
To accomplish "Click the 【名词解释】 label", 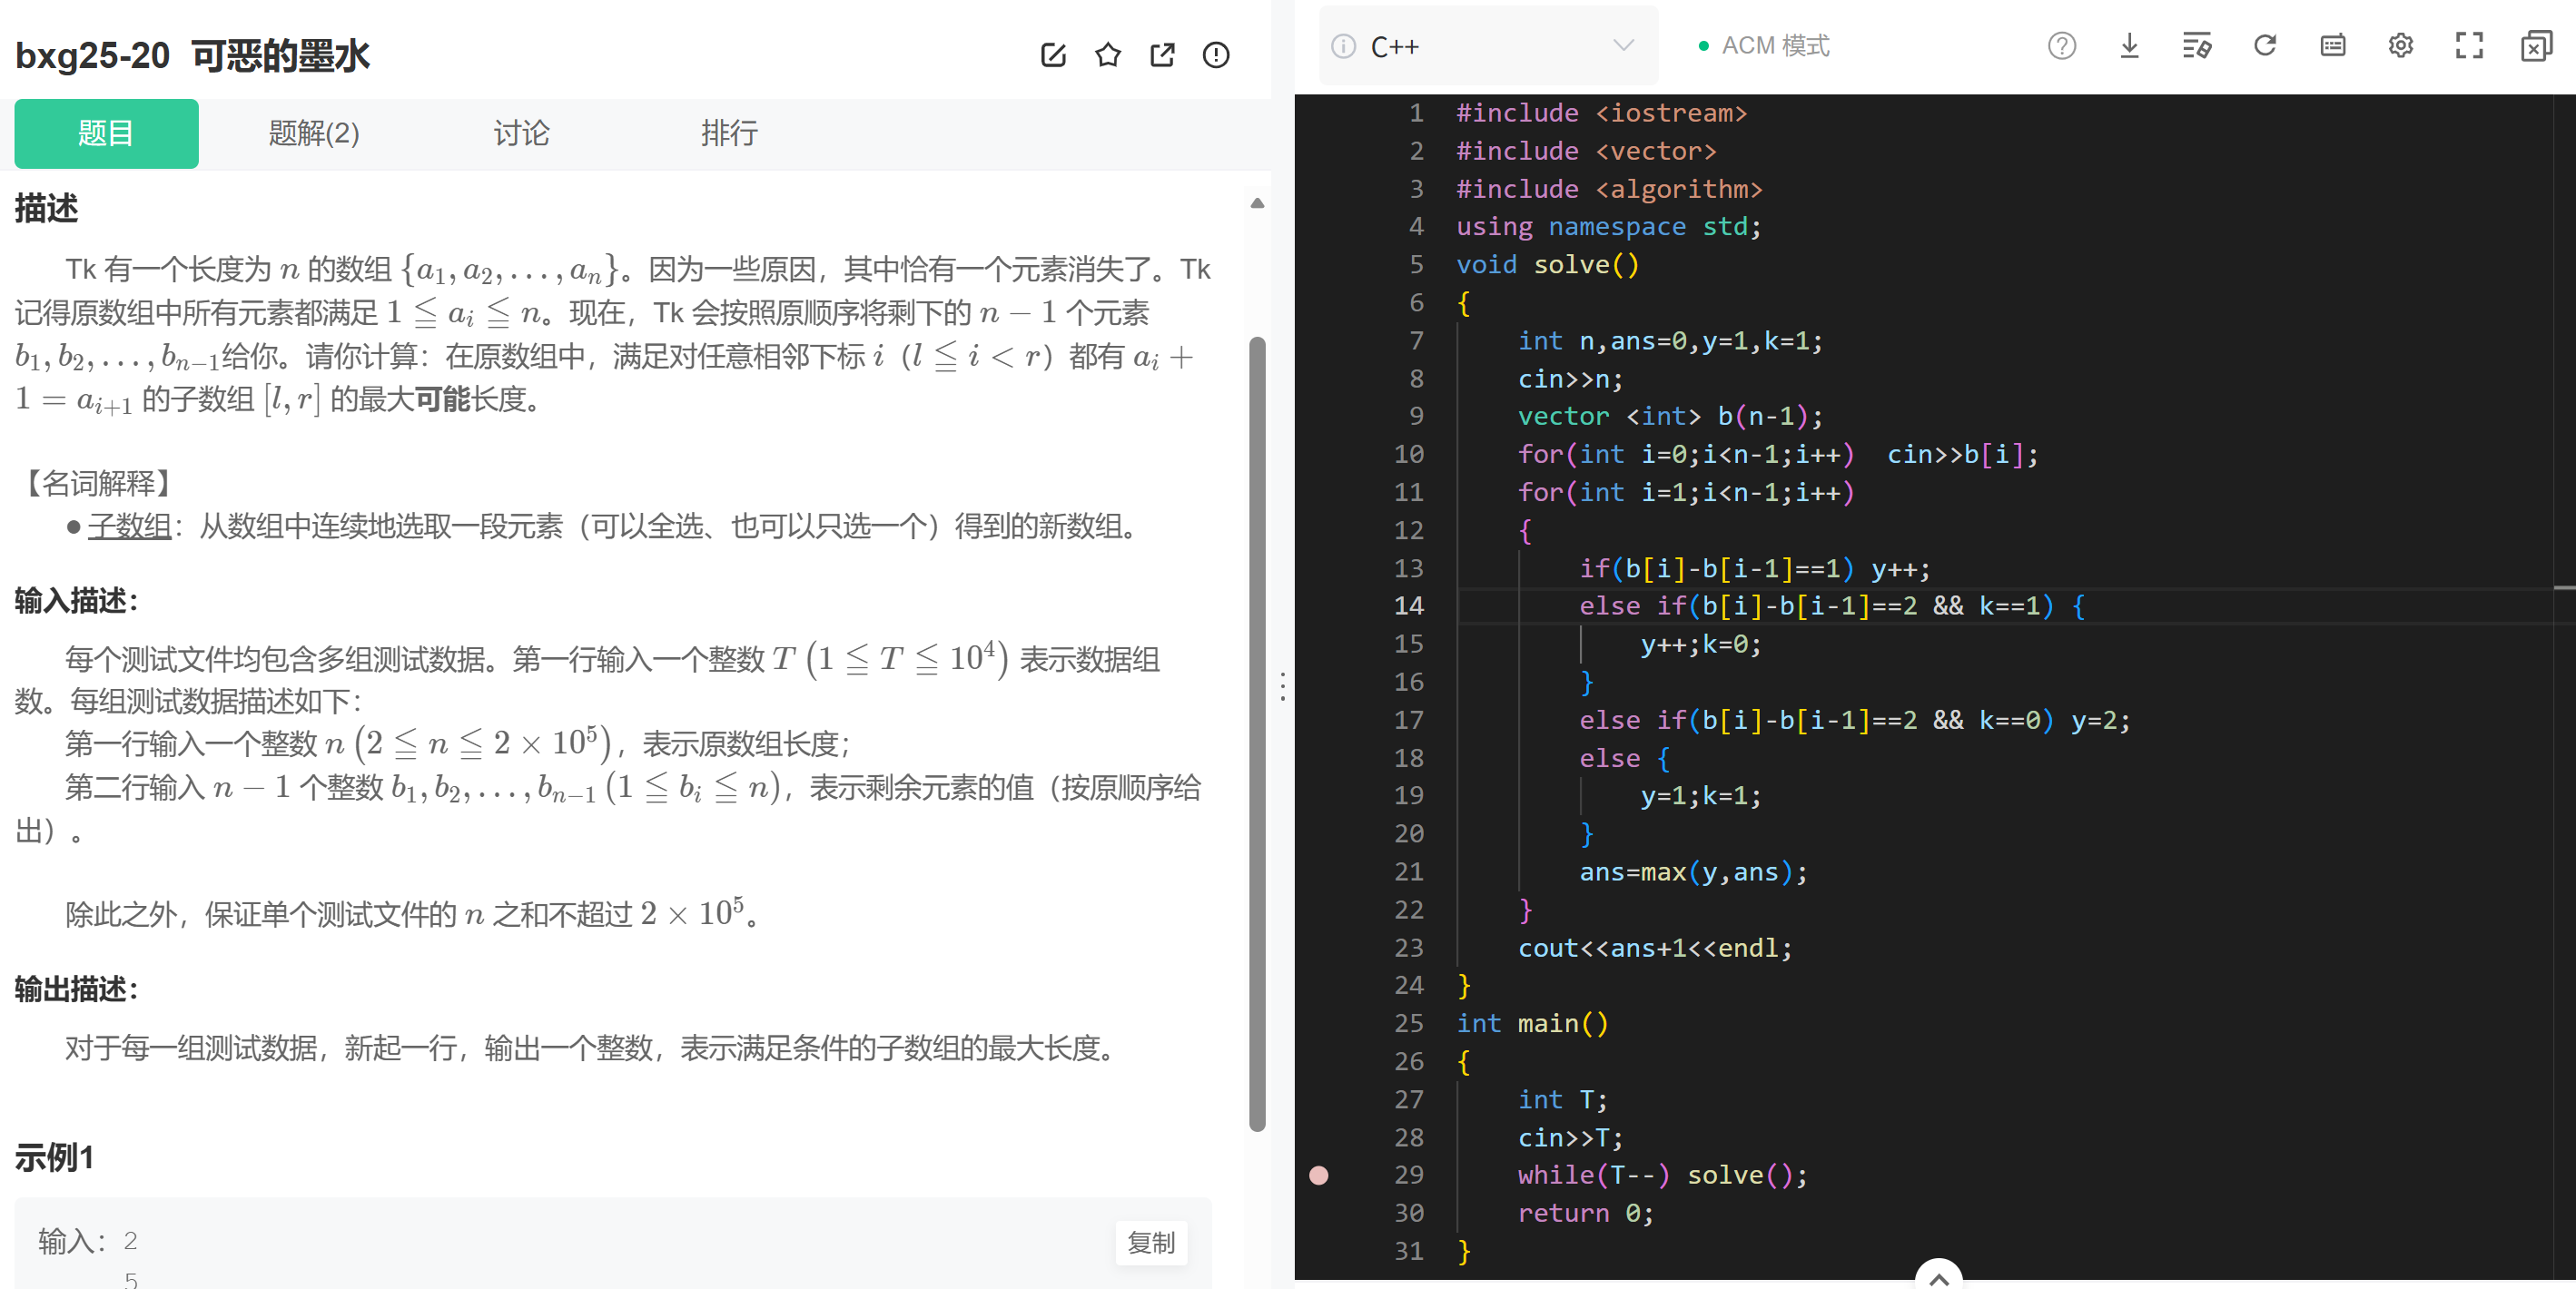I will 98,484.
